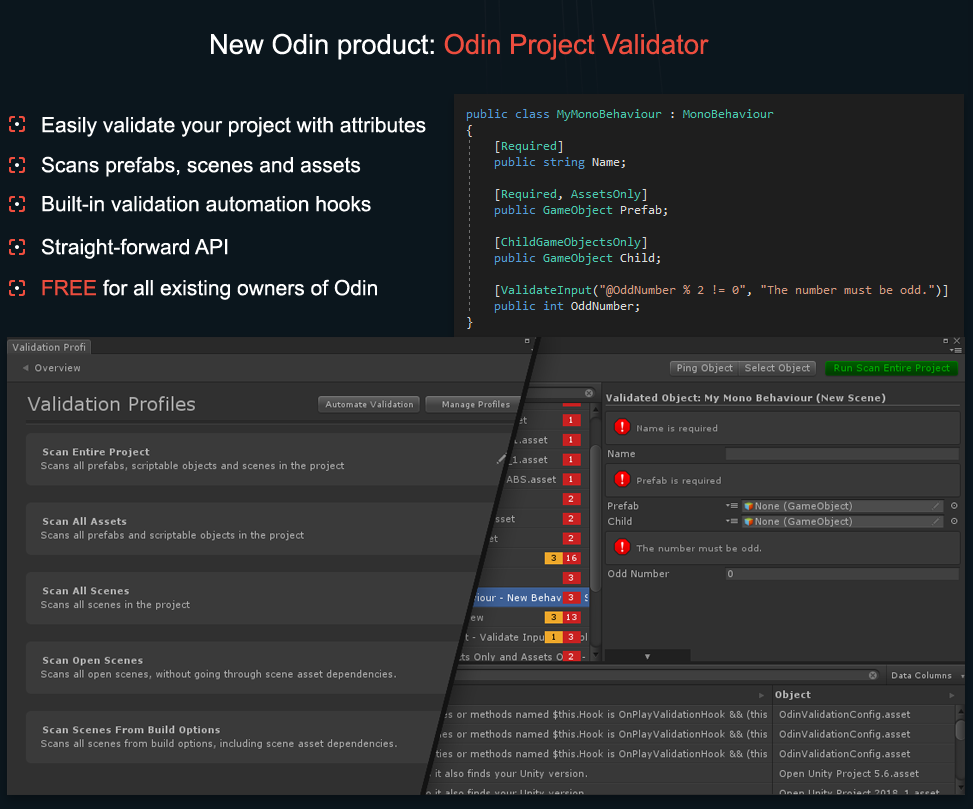Image resolution: width=973 pixels, height=809 pixels.
Task: Click the error icon beside "The number must be odd."
Action: [x=622, y=547]
